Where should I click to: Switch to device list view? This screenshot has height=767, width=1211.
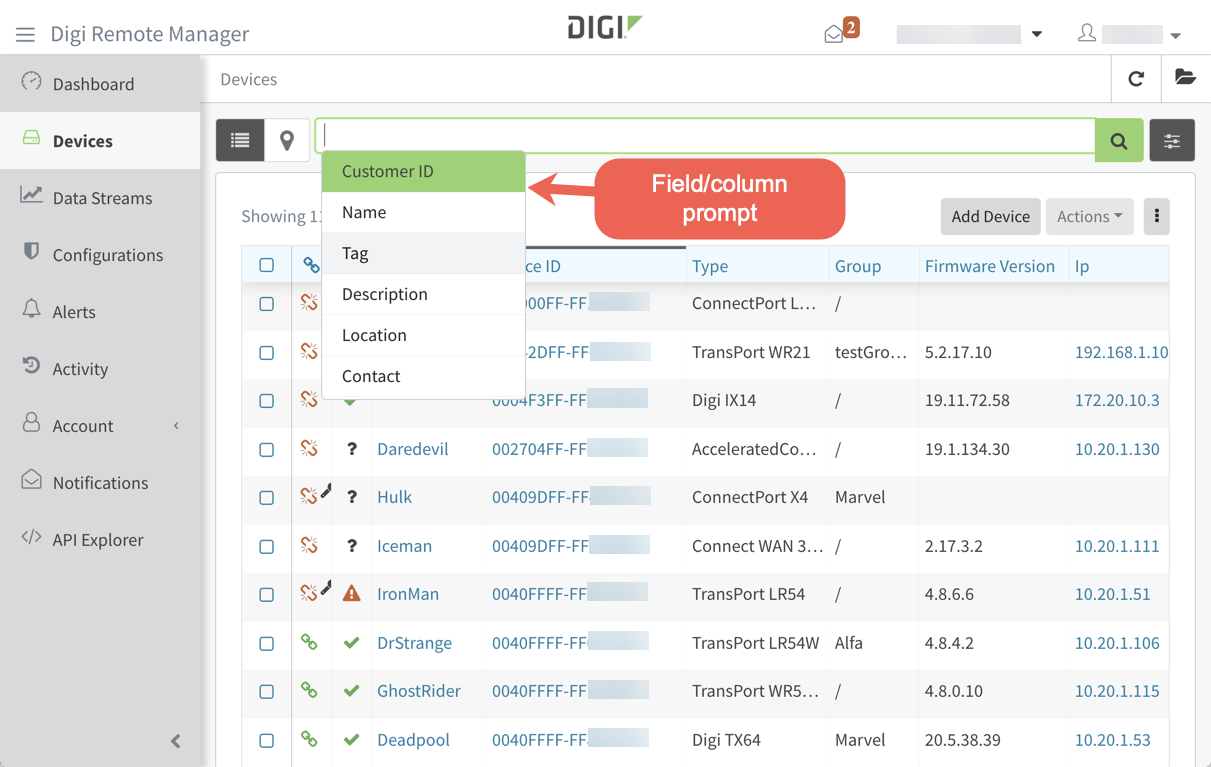tap(240, 141)
